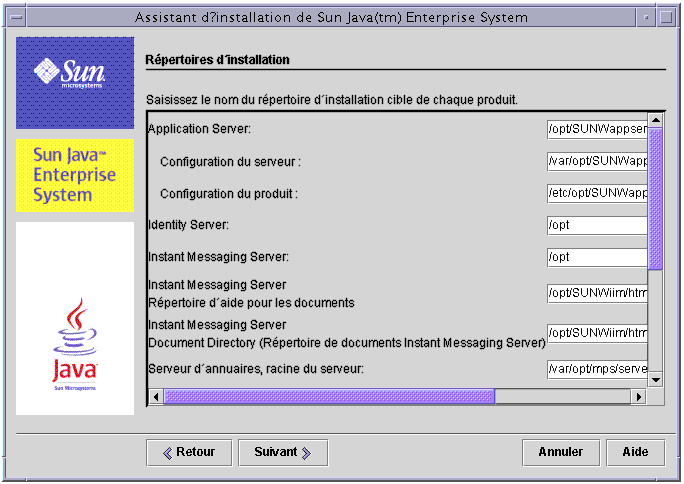Click the Retour back button
The image size is (684, 484).
[x=189, y=453]
